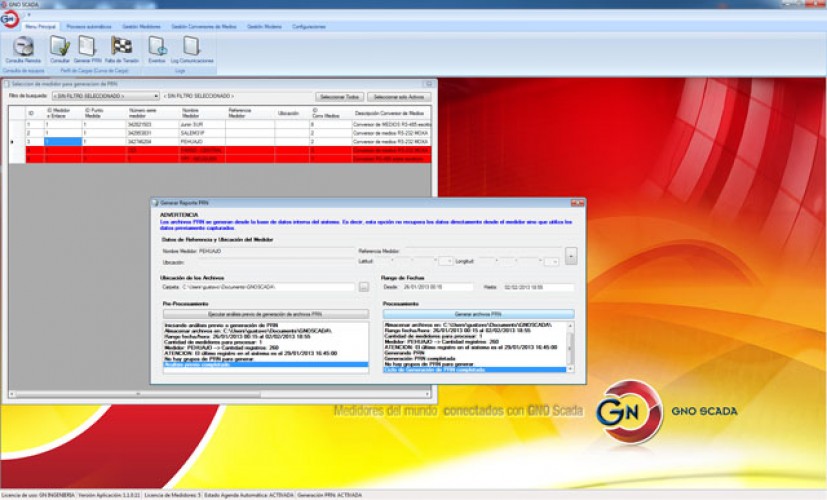Click the Referencia Medidor field in dialog
827x500 pixels.
(483, 251)
